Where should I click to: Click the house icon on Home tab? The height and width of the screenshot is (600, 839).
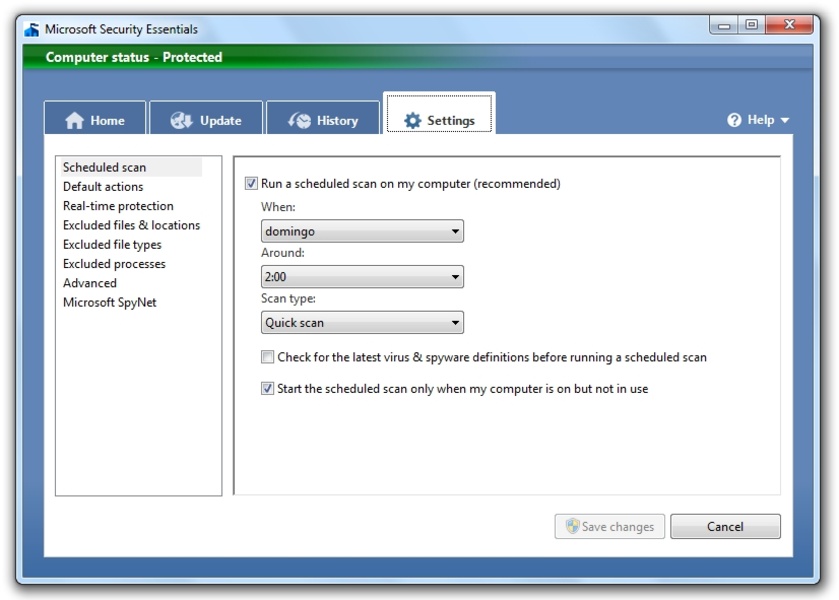point(74,120)
